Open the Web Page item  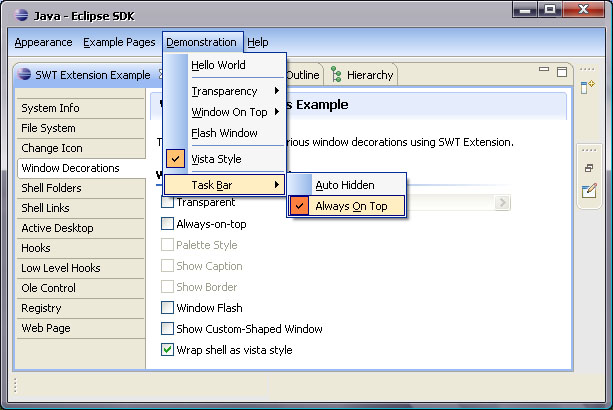81,328
